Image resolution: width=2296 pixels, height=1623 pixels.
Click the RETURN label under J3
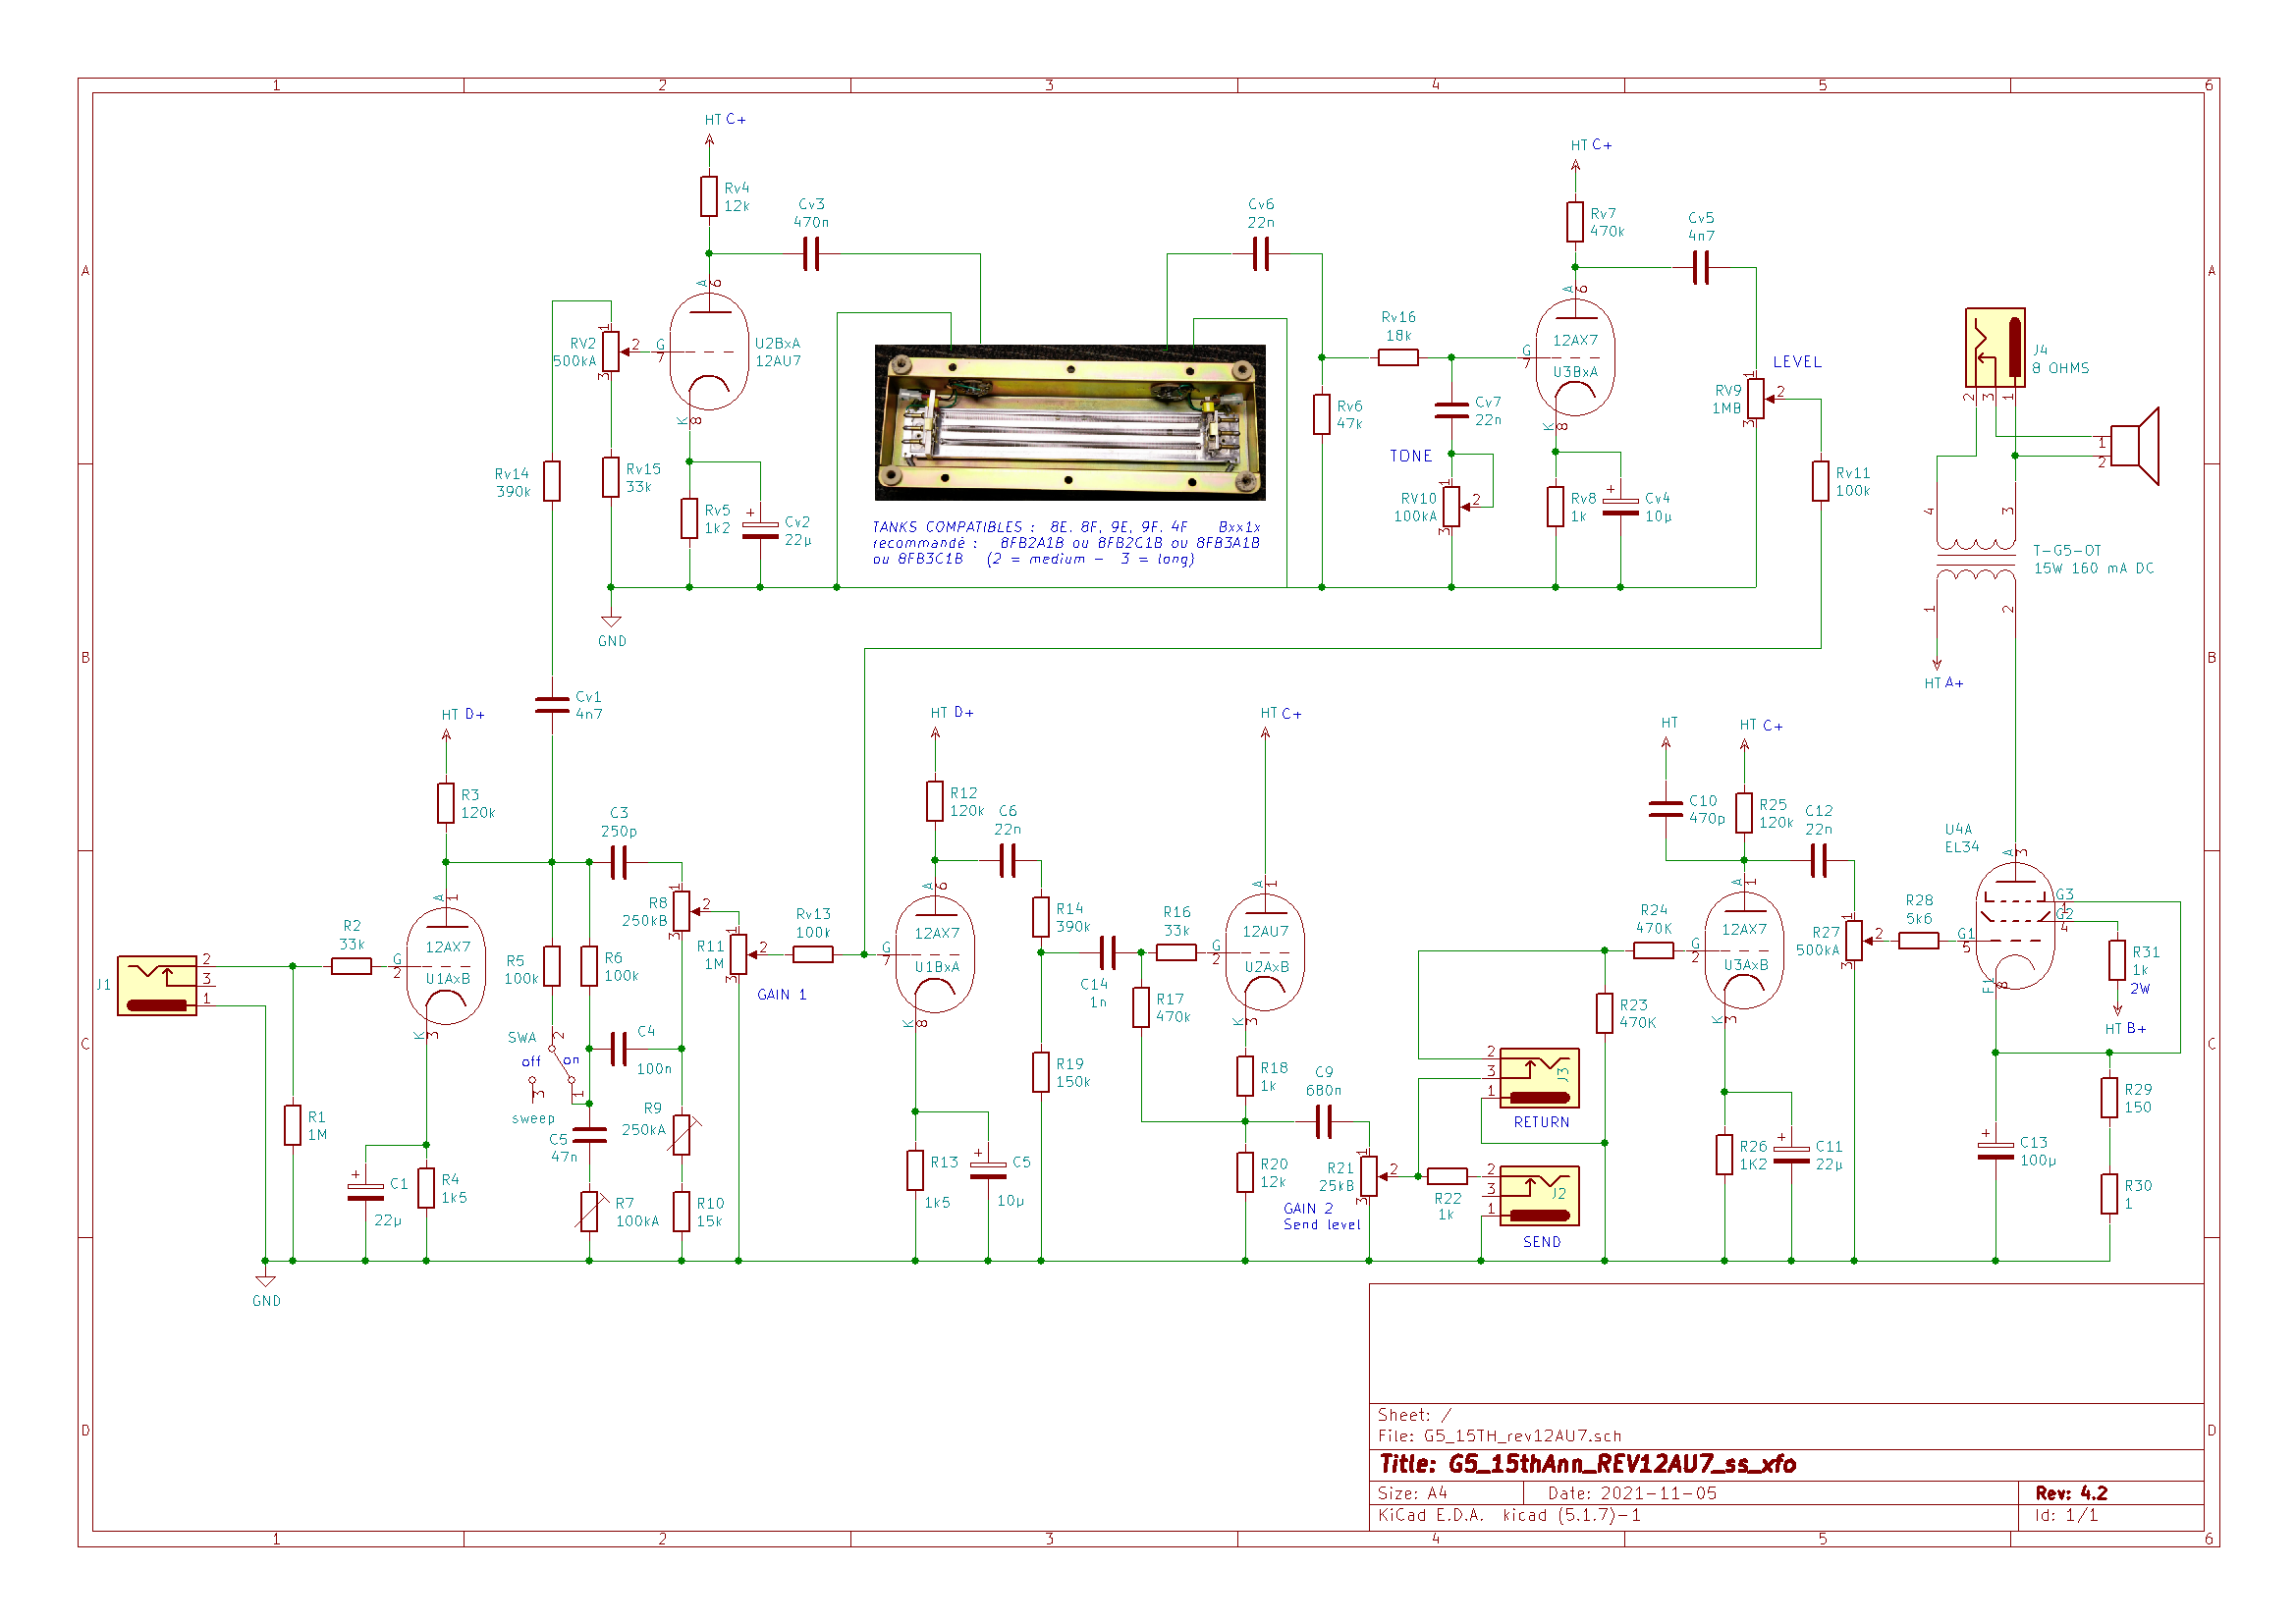(1542, 1123)
